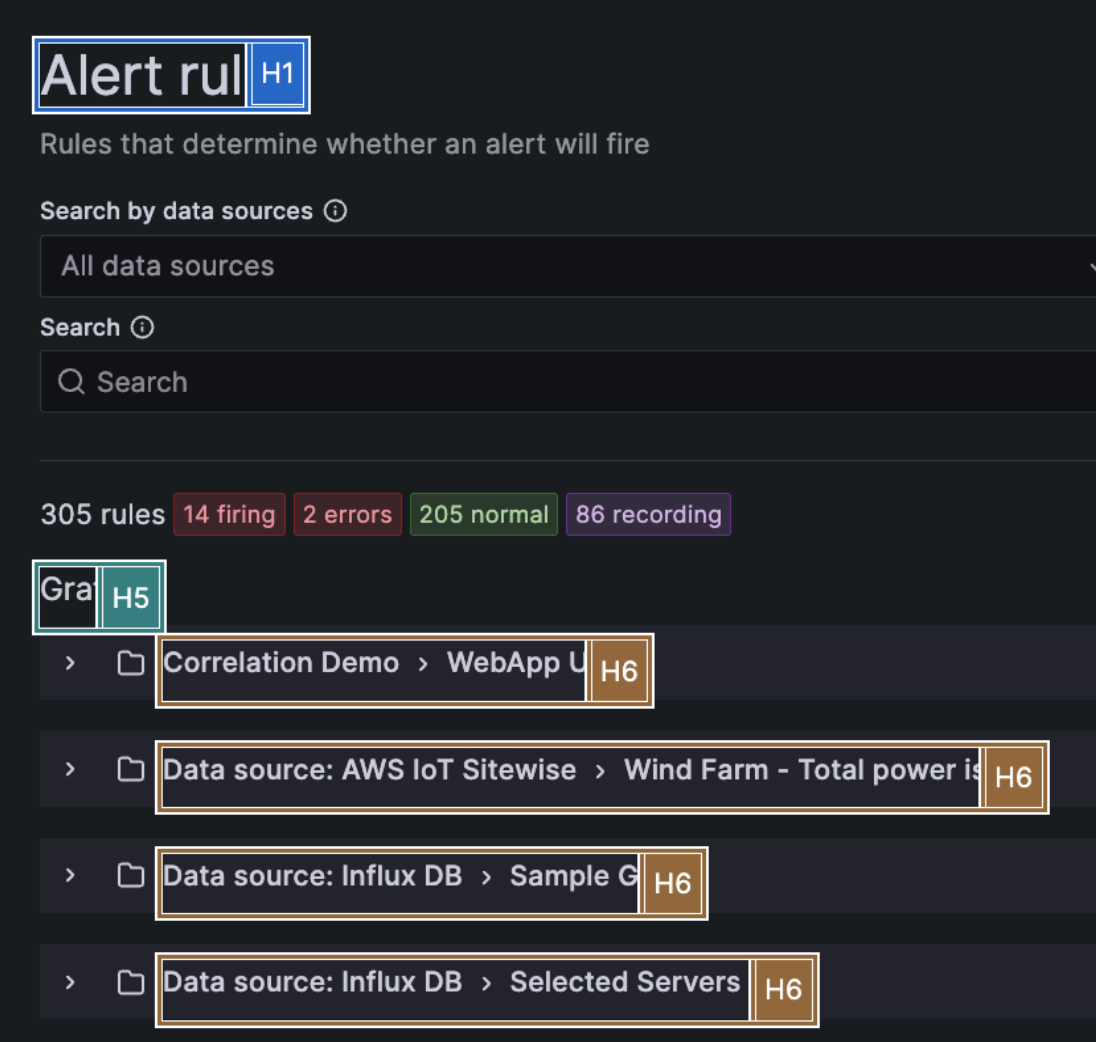Expand the Selected Servers rule group
This screenshot has height=1042, width=1096.
pyautogui.click(x=69, y=982)
